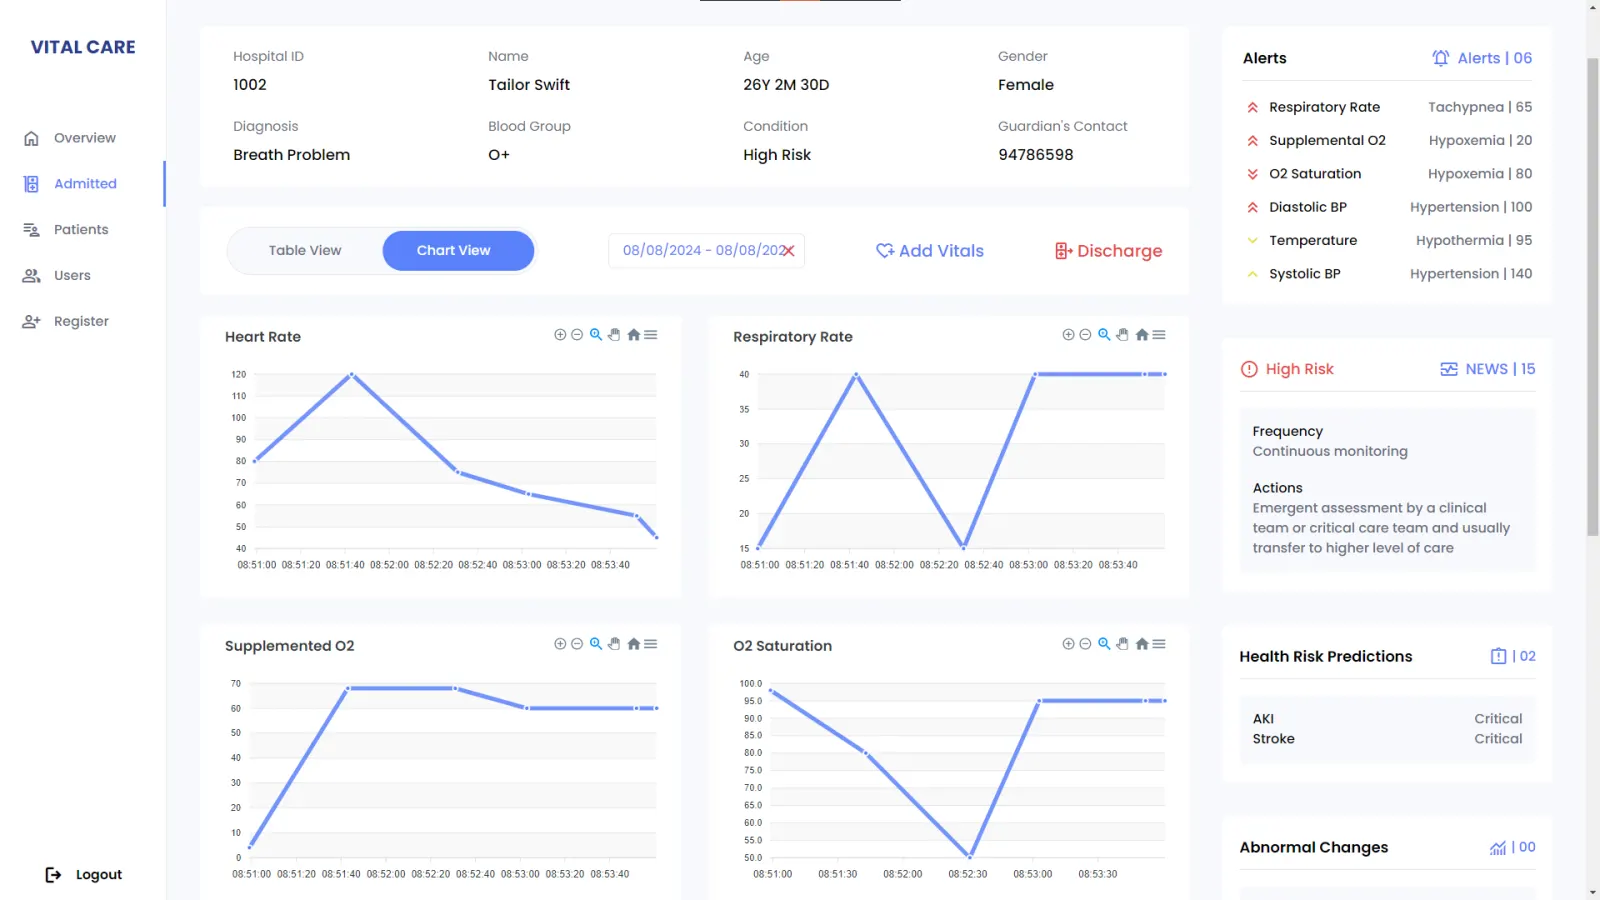
Task: Activate pan hand tool on Heart Rate chart
Action: pyautogui.click(x=614, y=335)
